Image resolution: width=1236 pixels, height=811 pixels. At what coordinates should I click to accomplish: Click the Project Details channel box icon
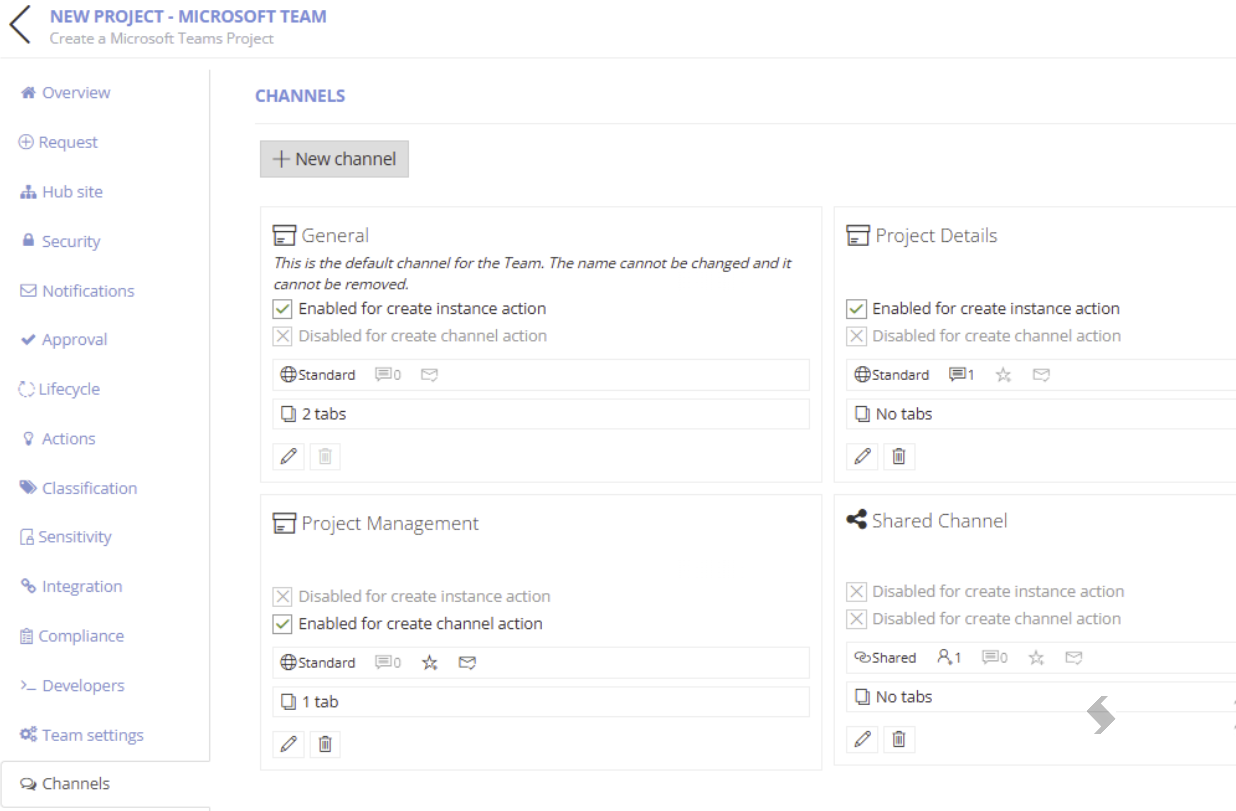point(858,236)
